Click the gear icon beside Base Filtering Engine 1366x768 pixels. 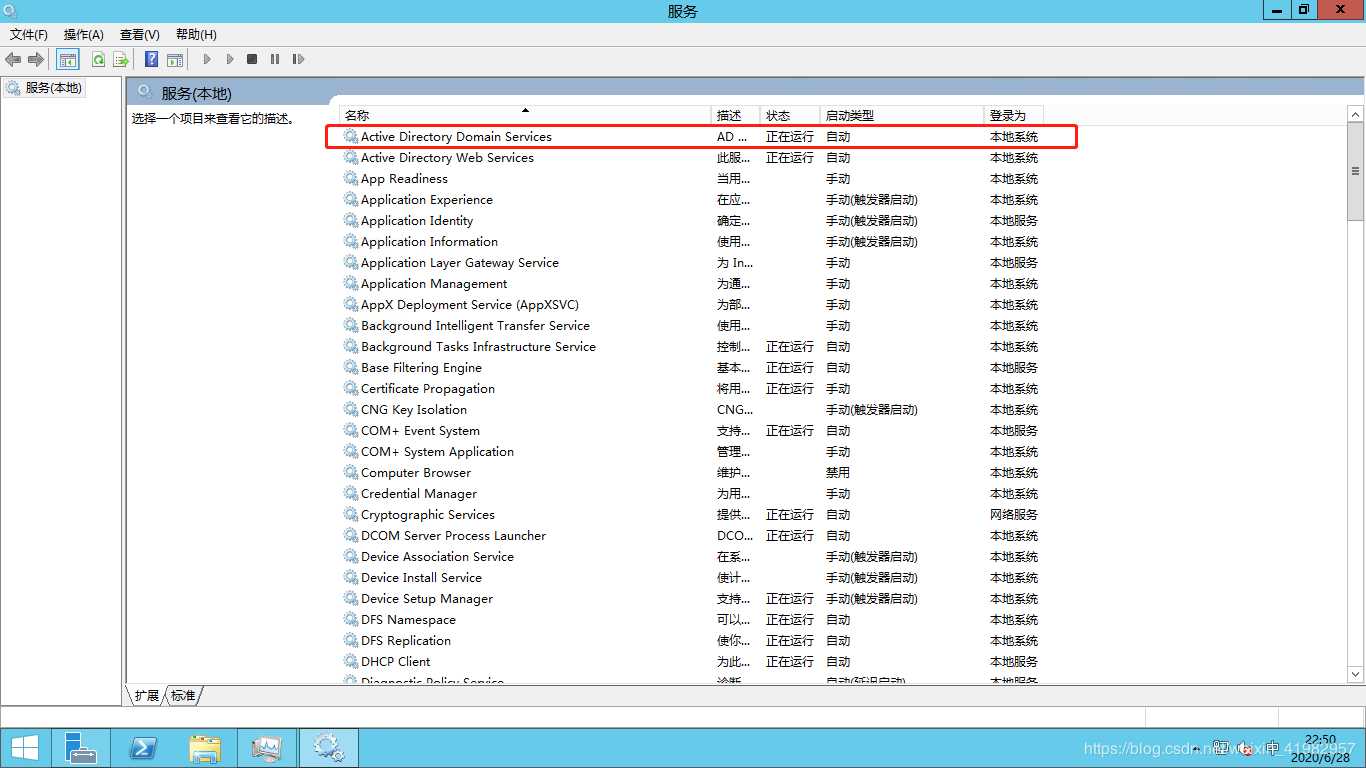point(351,368)
